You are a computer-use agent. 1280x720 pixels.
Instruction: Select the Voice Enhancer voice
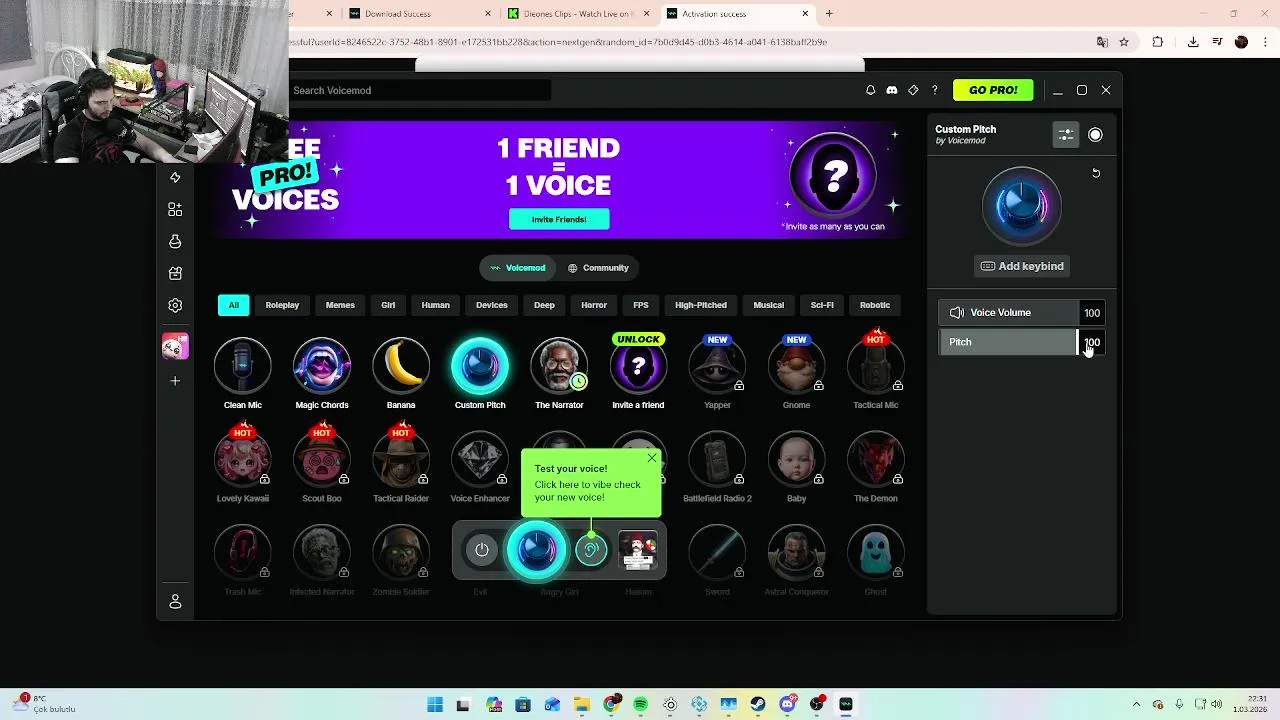pyautogui.click(x=480, y=459)
